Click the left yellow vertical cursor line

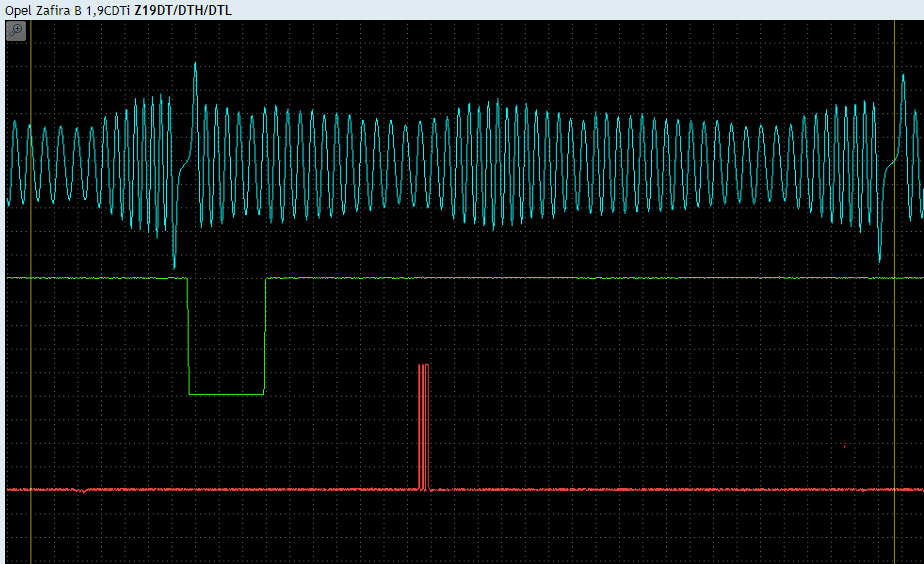[x=31, y=292]
